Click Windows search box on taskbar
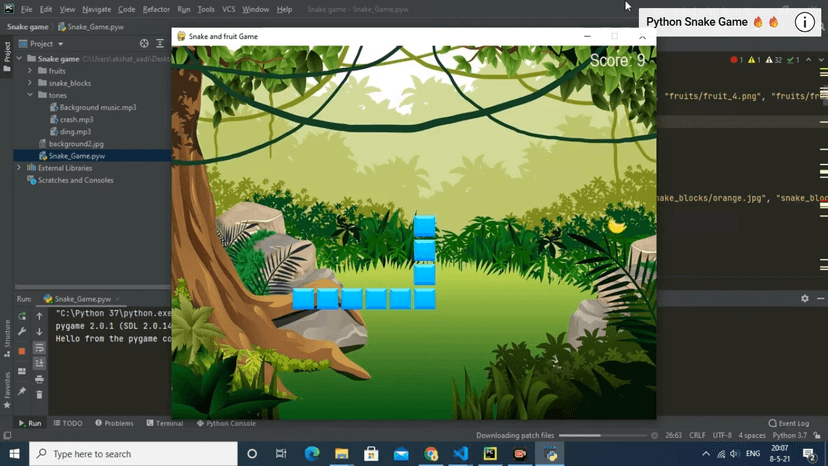Viewport: 828px width, 466px height. click(x=133, y=454)
